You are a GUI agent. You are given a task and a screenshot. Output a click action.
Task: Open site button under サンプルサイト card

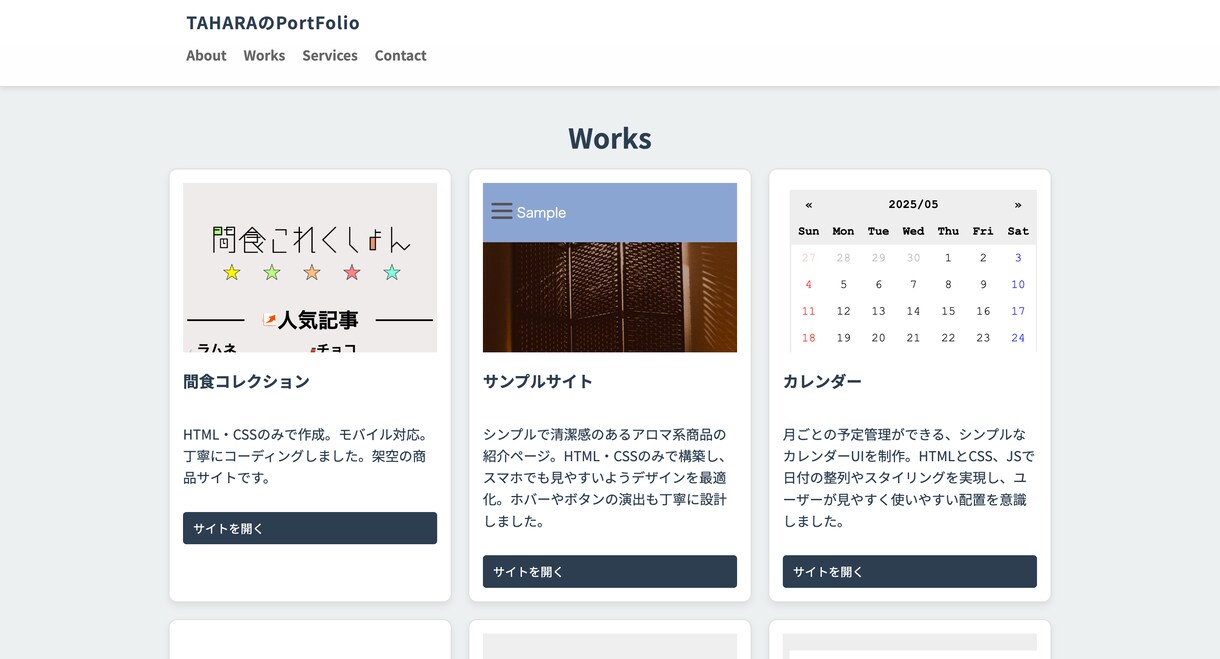point(610,571)
